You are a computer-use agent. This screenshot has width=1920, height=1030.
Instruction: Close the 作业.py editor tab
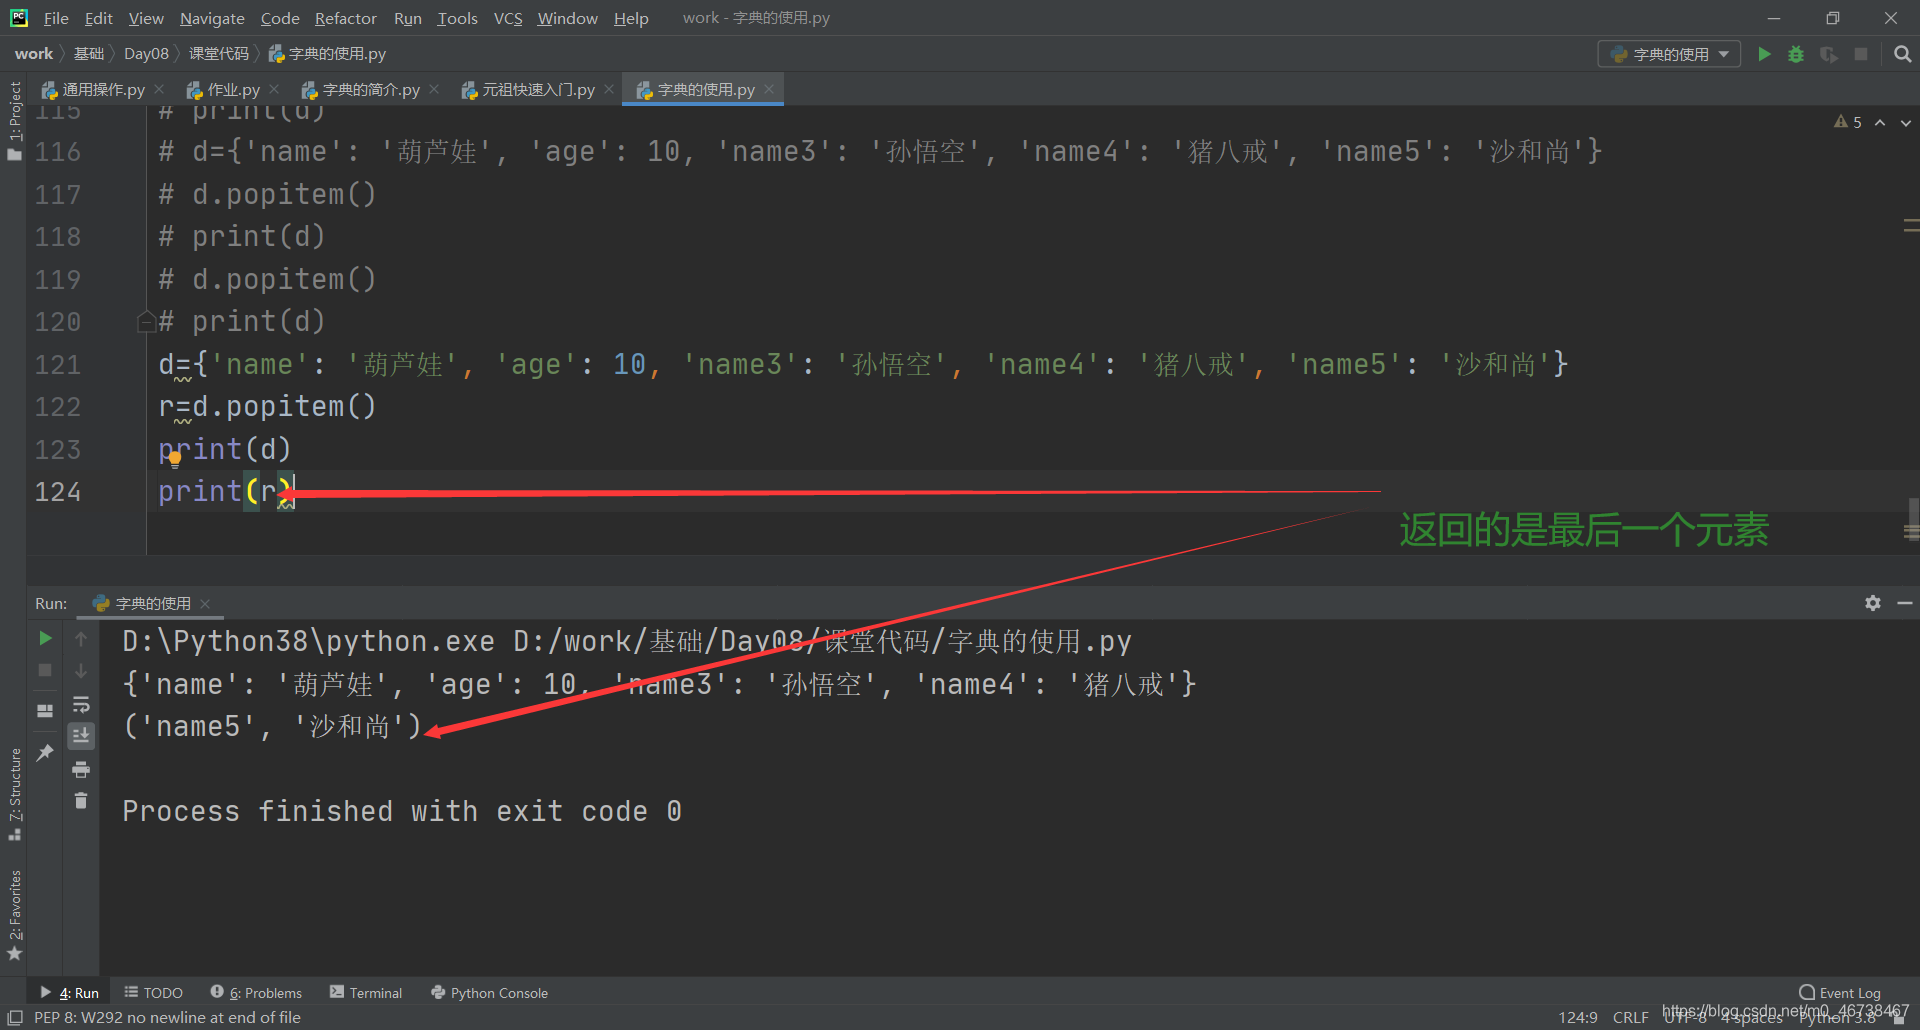click(274, 89)
